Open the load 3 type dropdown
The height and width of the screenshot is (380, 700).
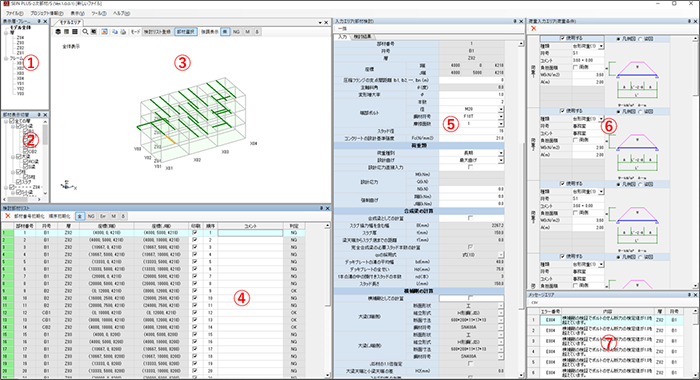601,192
